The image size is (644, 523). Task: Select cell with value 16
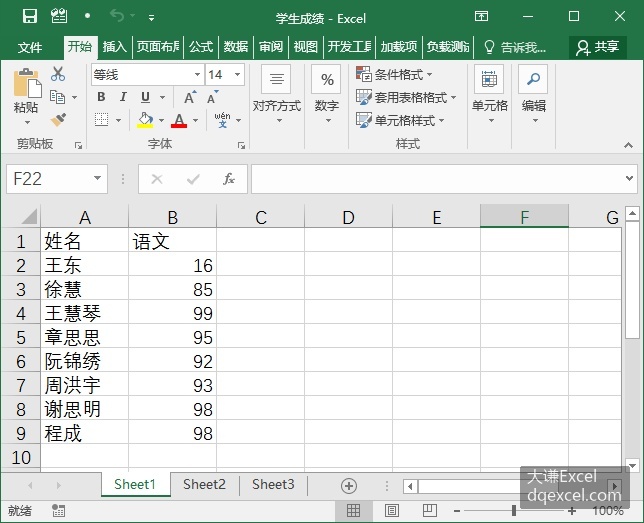[x=172, y=265]
